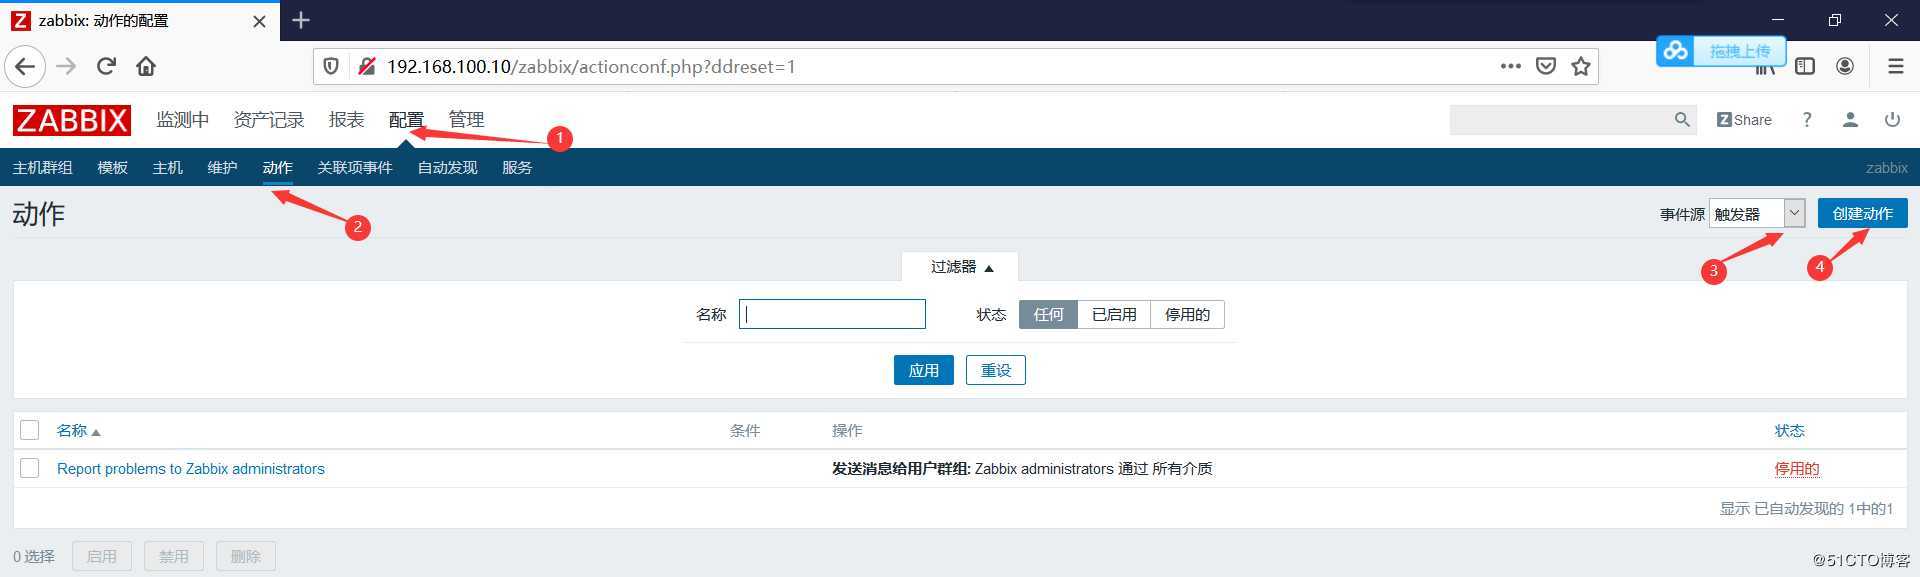Click the tracking protection shield icon
Screen dimensions: 1920x577
coord(331,66)
